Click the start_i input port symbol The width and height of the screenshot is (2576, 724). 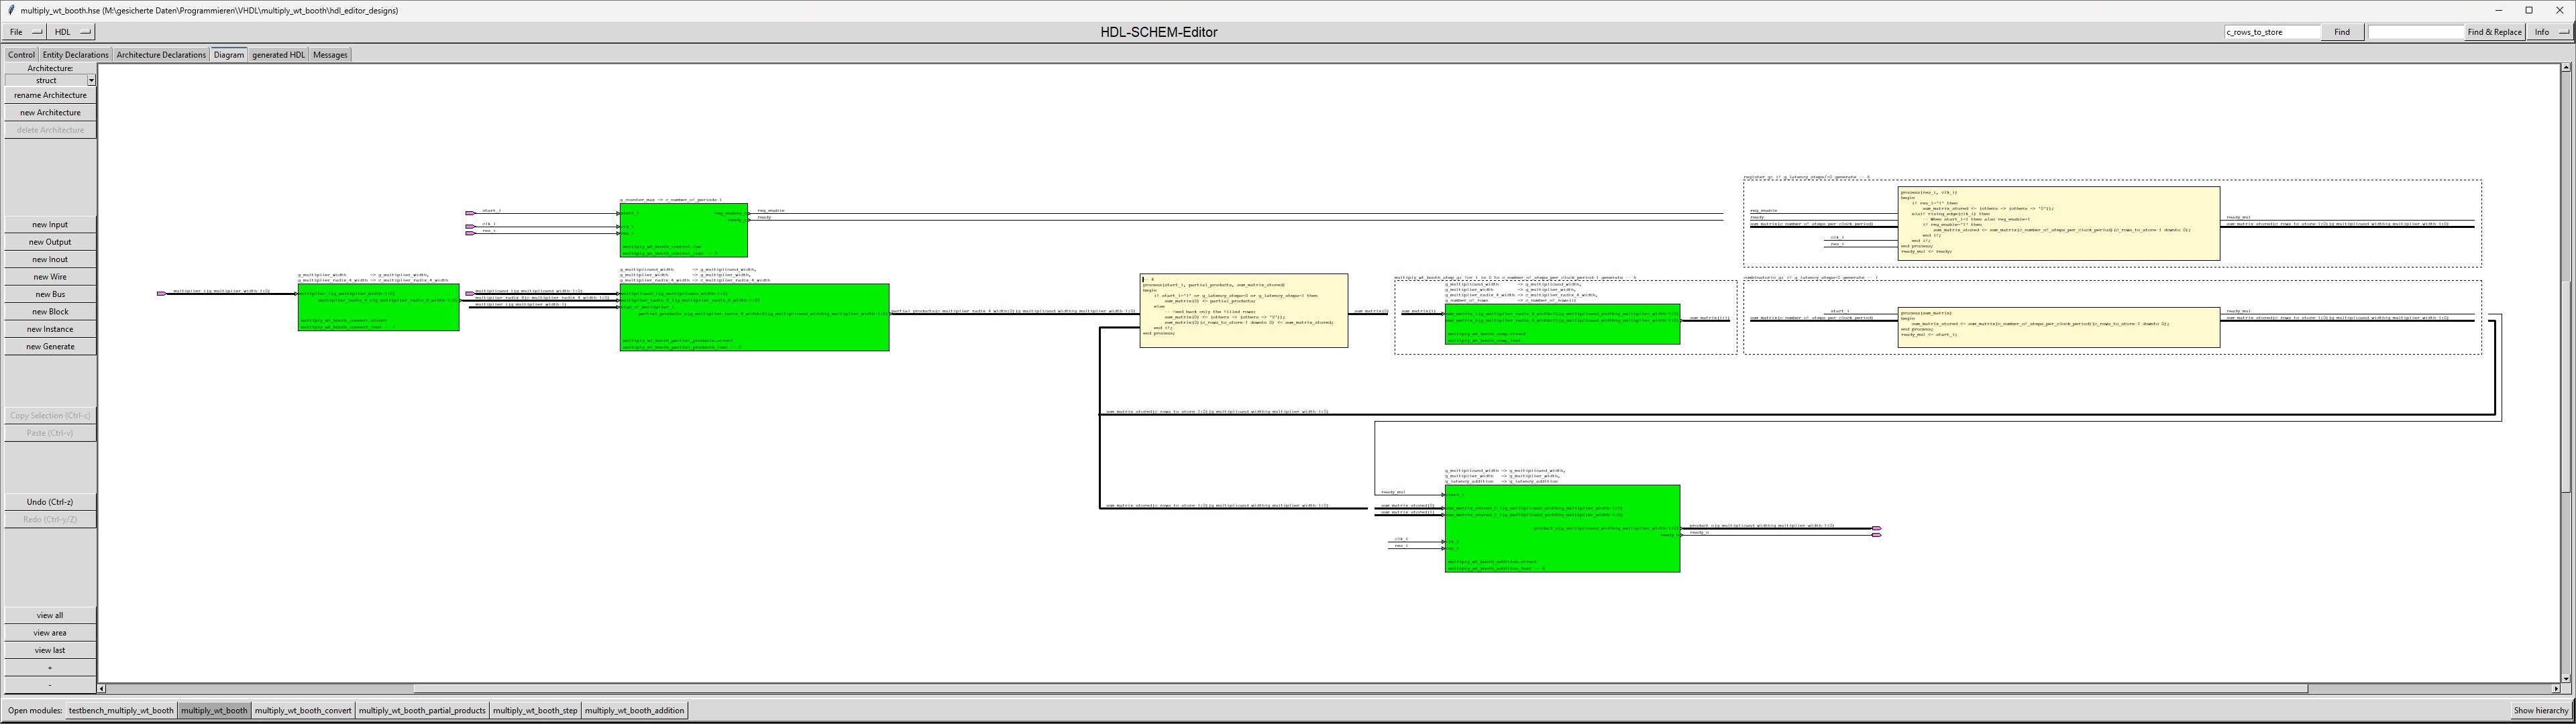click(x=470, y=213)
